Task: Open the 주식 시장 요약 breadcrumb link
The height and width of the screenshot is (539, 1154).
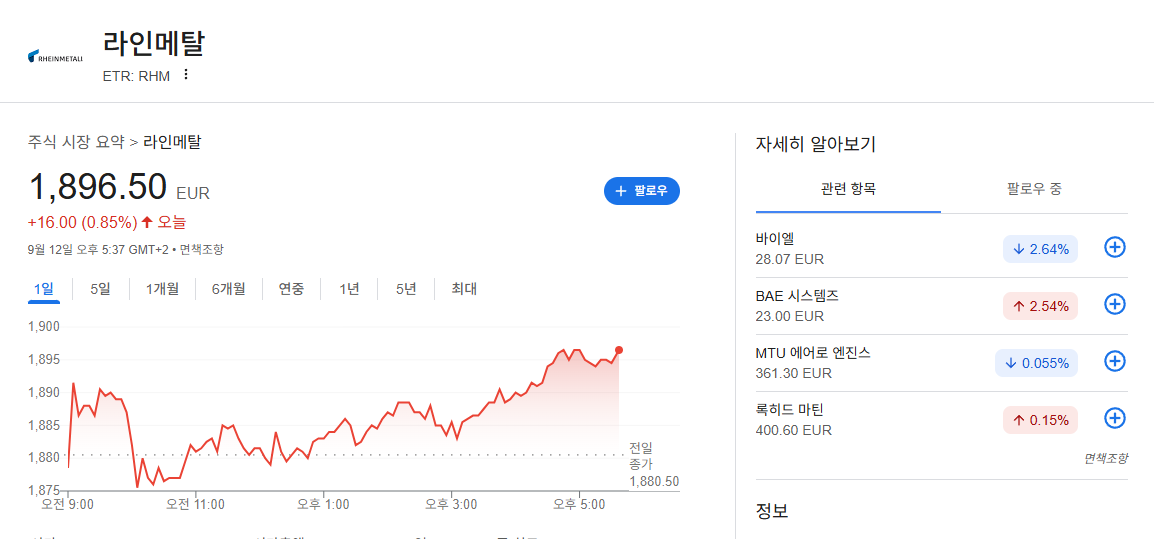Action: point(77,143)
